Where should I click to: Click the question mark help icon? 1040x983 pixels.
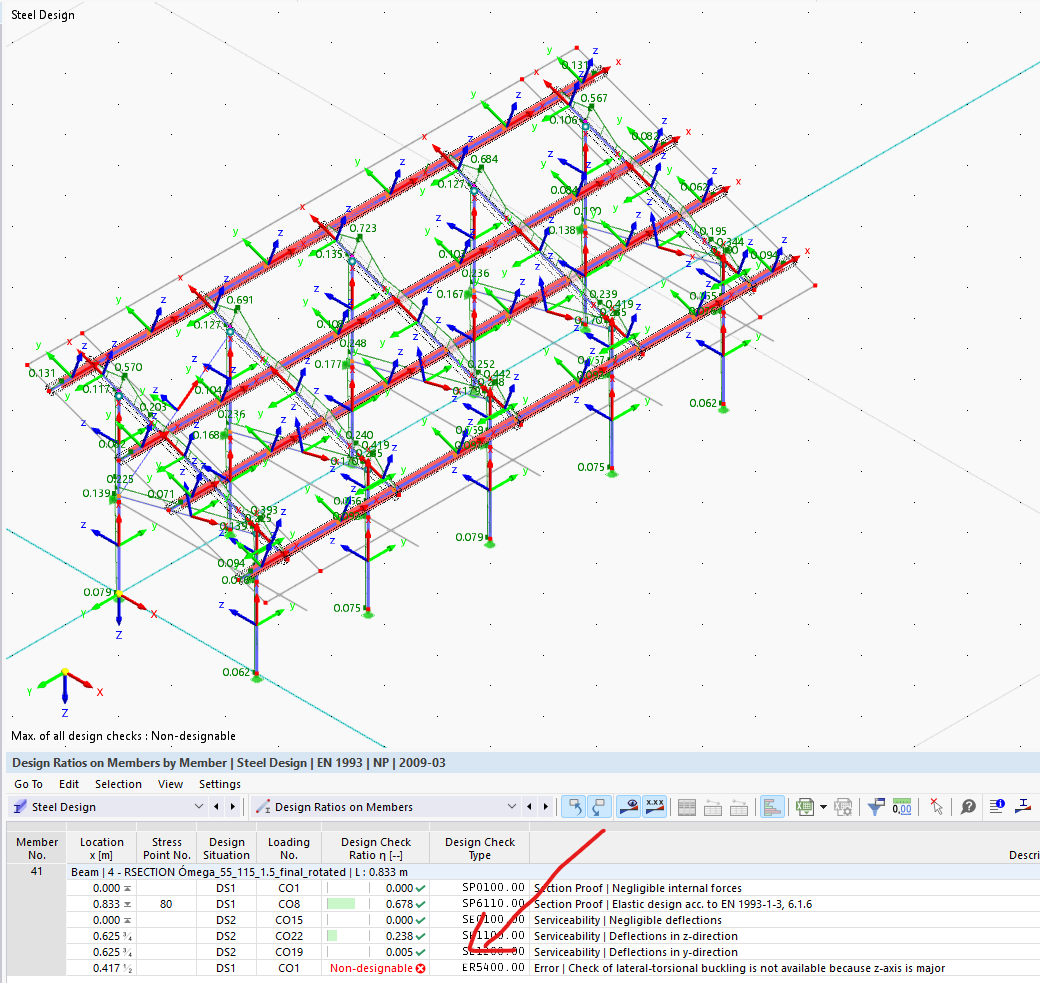[x=967, y=807]
